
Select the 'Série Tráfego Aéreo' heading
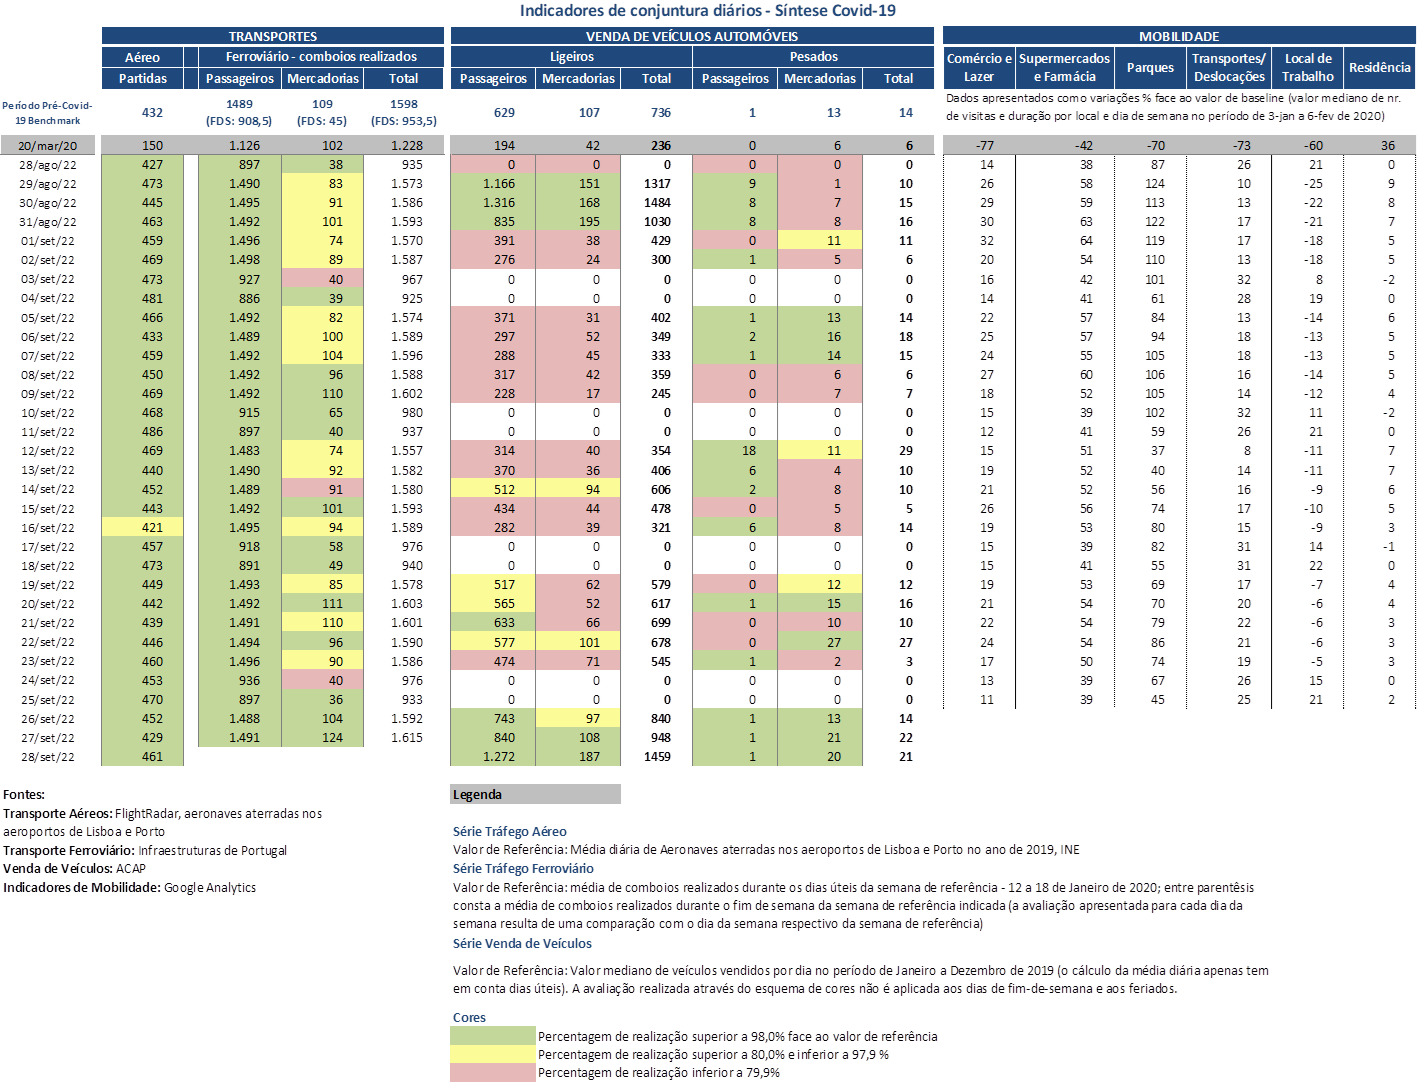(509, 831)
